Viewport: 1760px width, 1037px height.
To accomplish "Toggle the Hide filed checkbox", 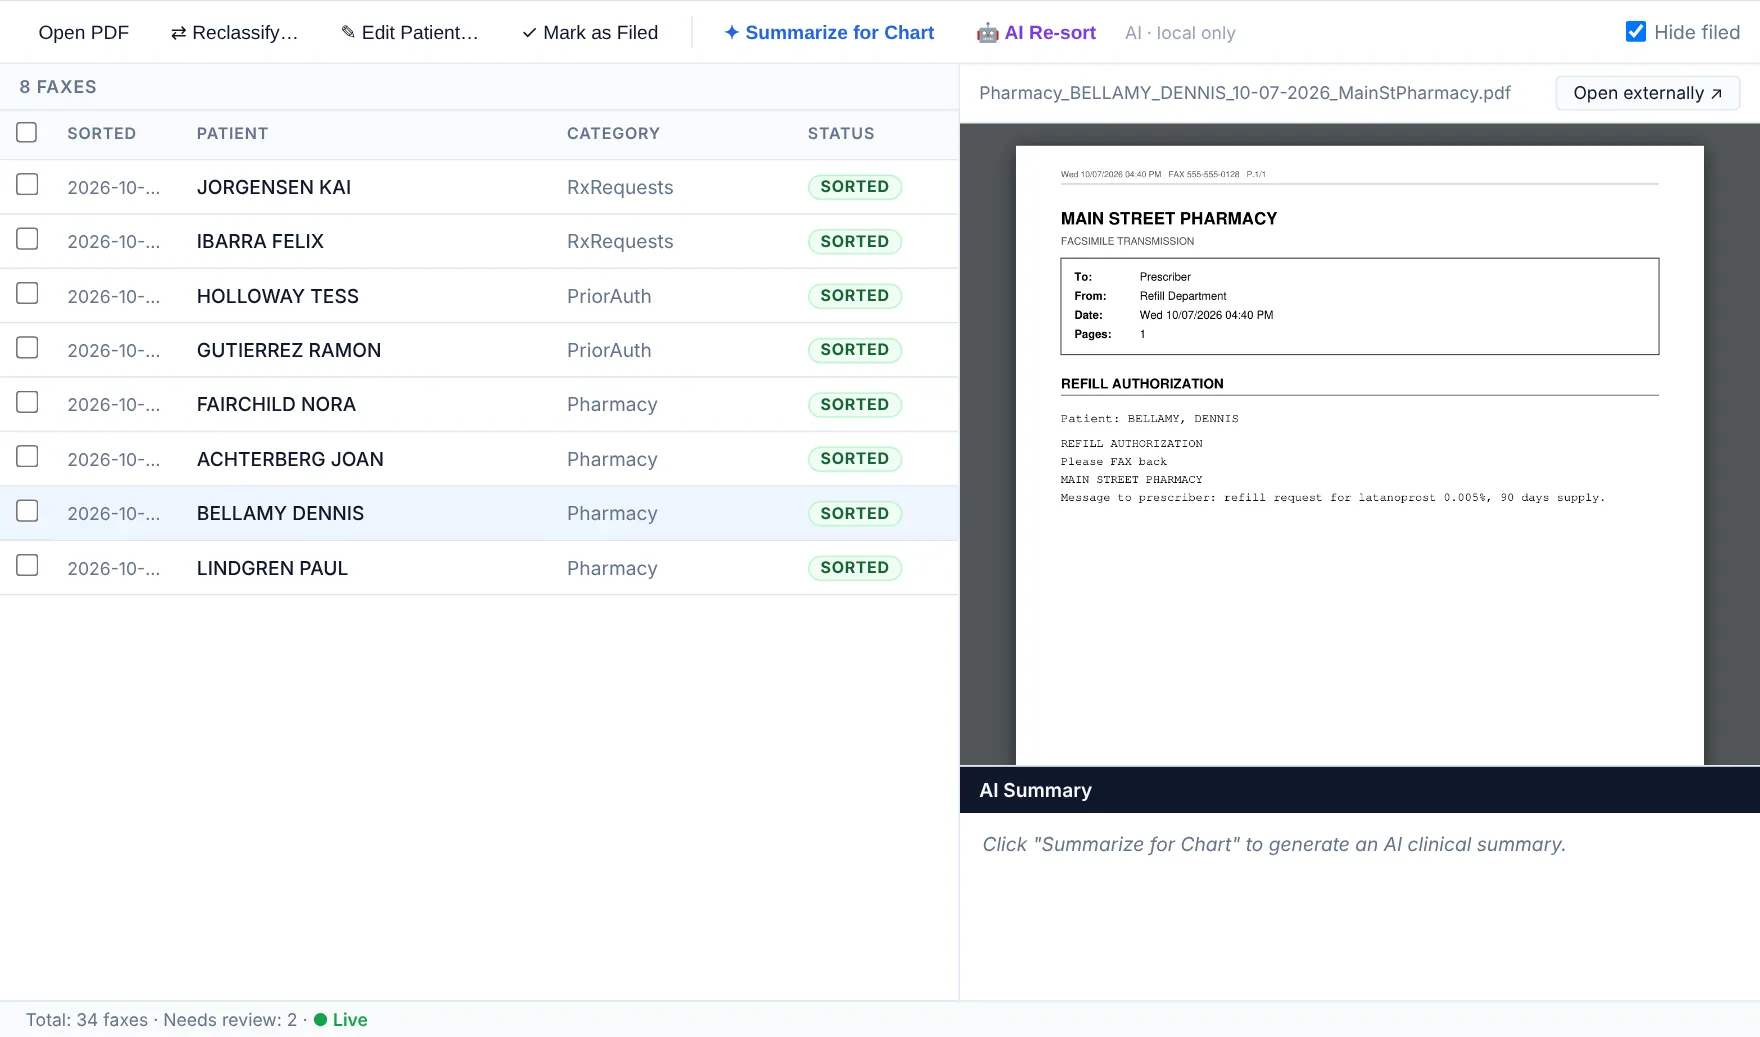I will coord(1636,32).
